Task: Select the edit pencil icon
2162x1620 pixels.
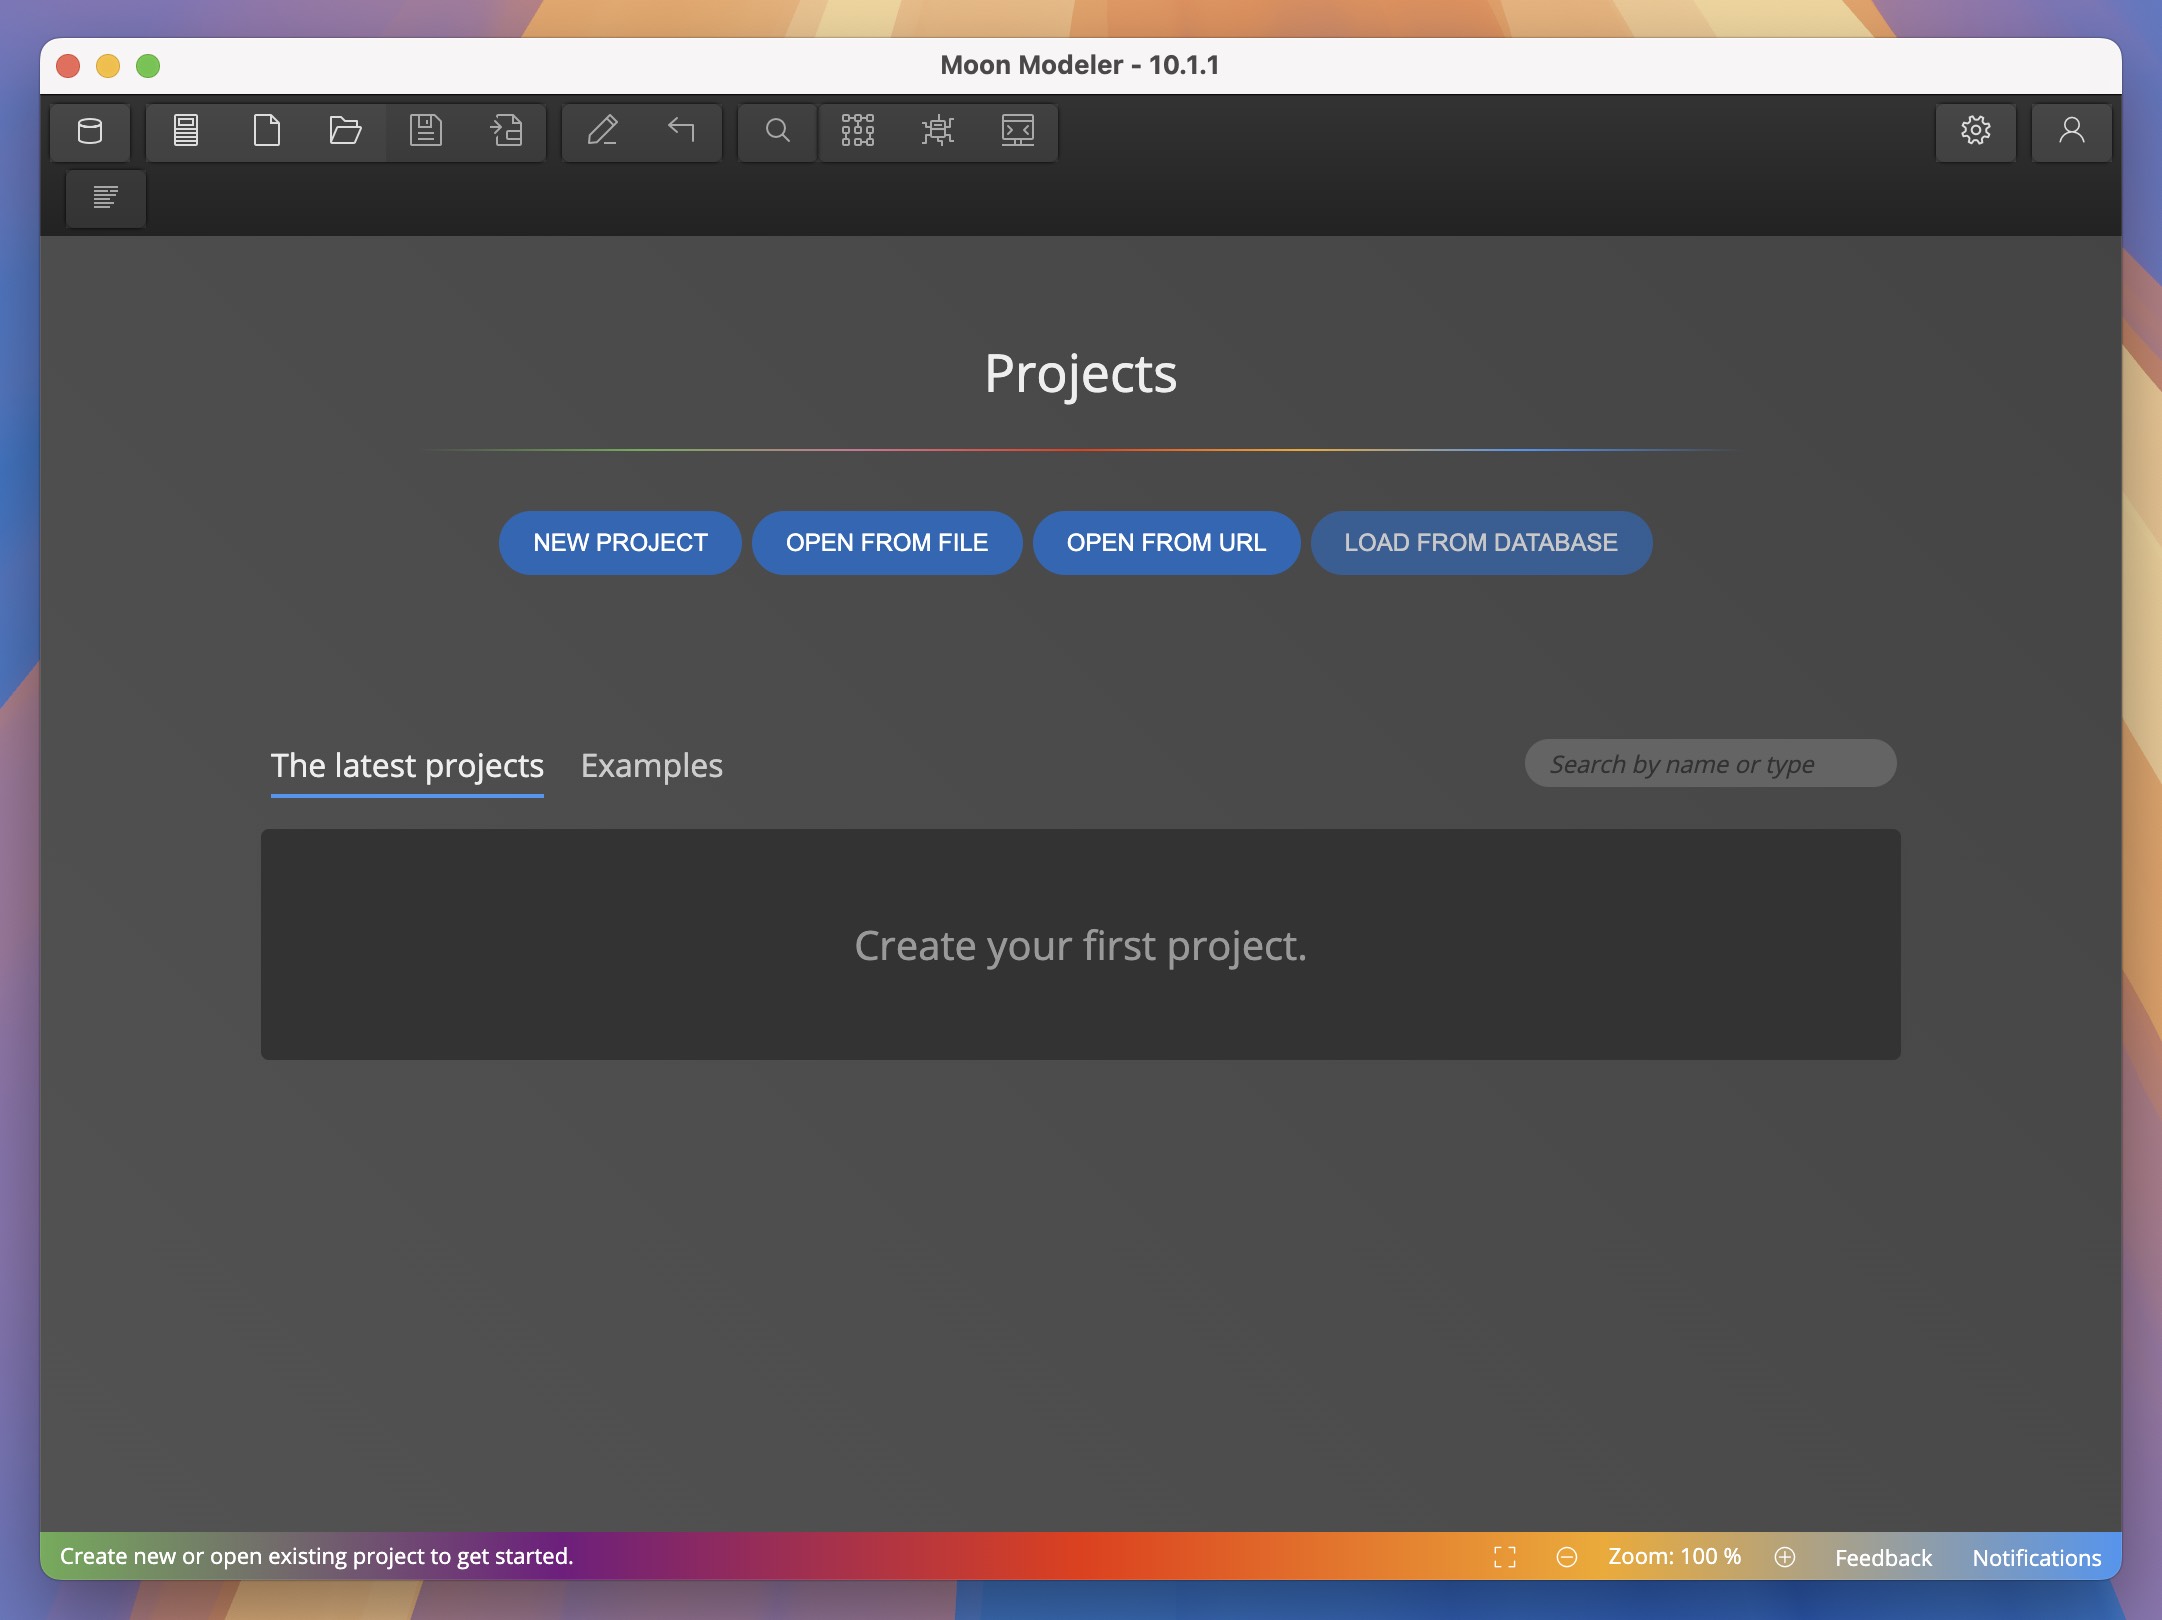Action: [604, 131]
